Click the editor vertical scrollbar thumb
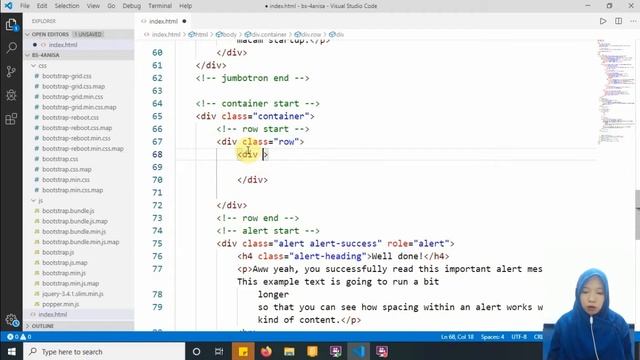Image resolution: width=640 pixels, height=360 pixels. point(638,215)
